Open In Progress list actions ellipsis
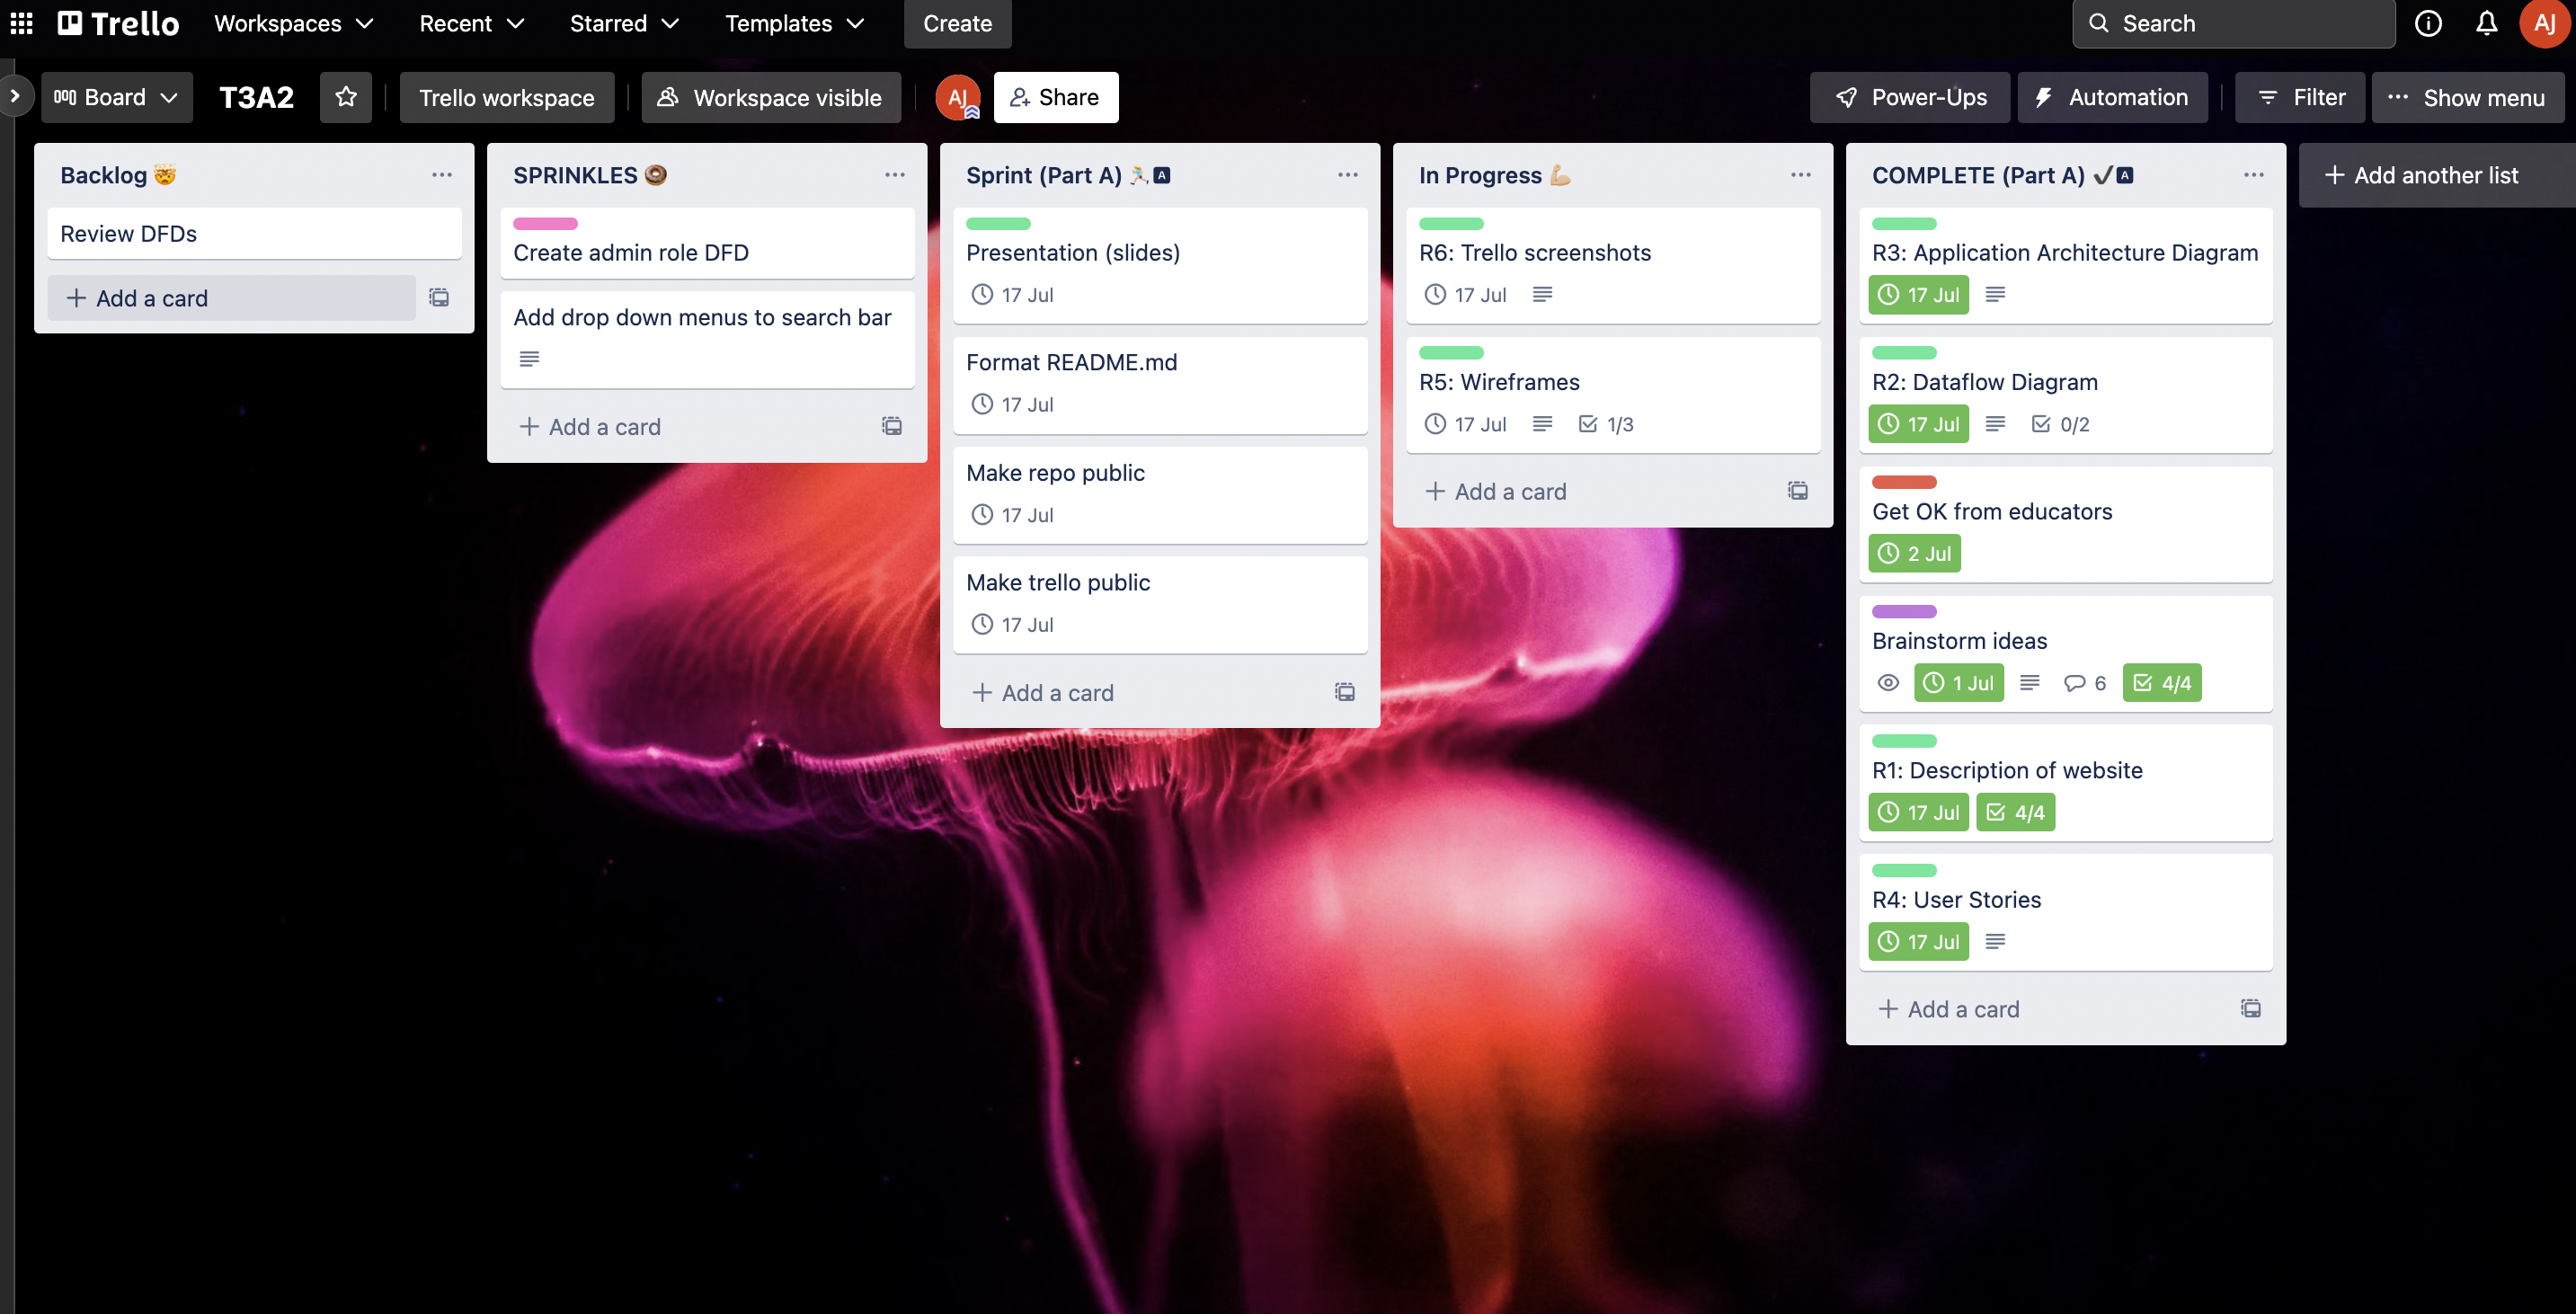Image resolution: width=2576 pixels, height=1314 pixels. [x=1800, y=175]
